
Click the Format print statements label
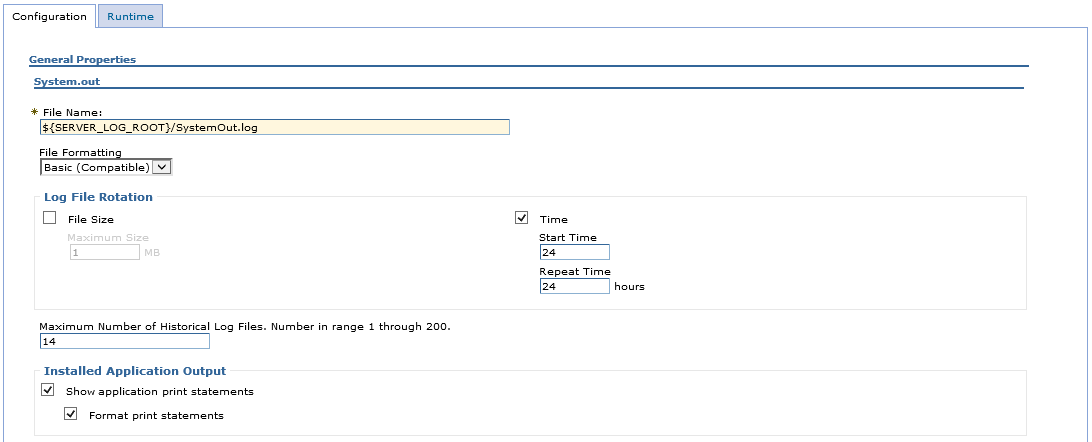point(157,416)
